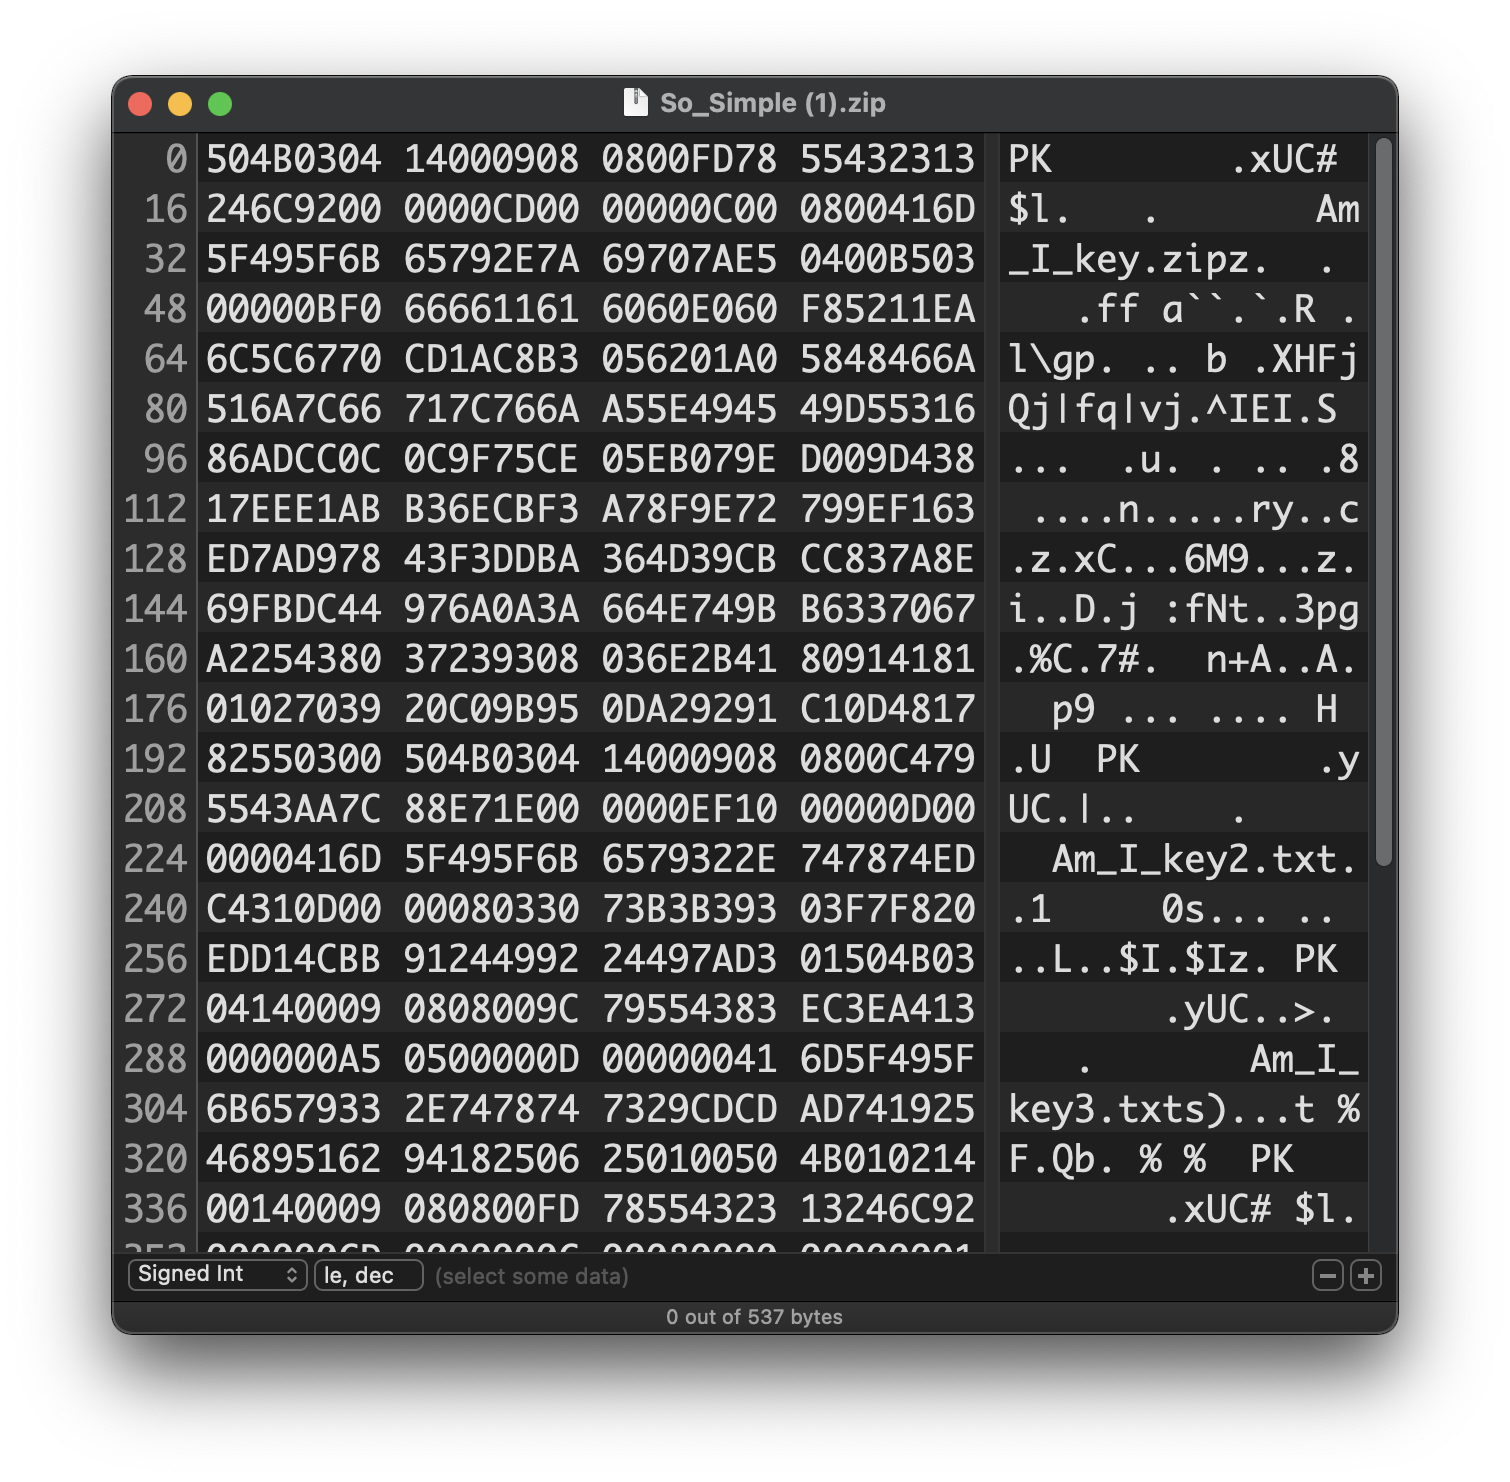This screenshot has height=1482, width=1510.
Task: Select hex group 00000BF0 at offset 48
Action: (293, 309)
